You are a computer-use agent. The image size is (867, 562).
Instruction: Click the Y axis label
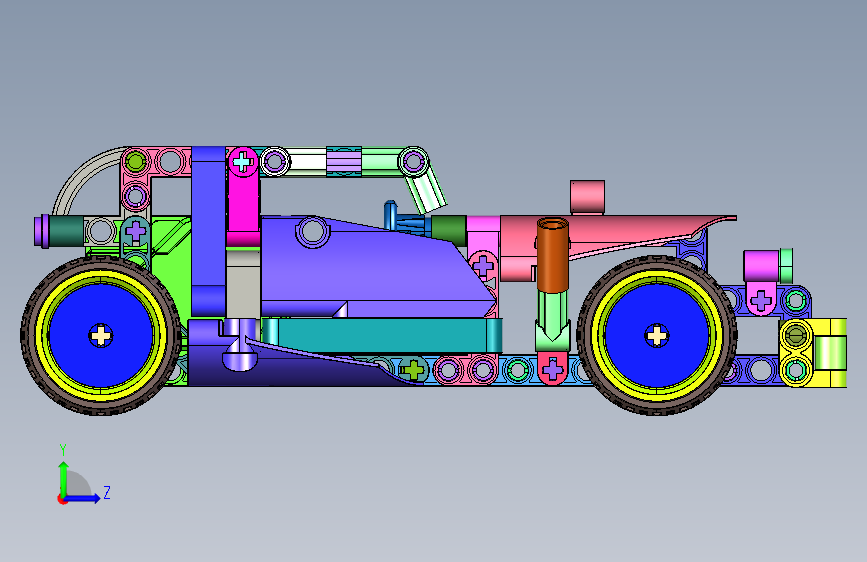click(63, 449)
